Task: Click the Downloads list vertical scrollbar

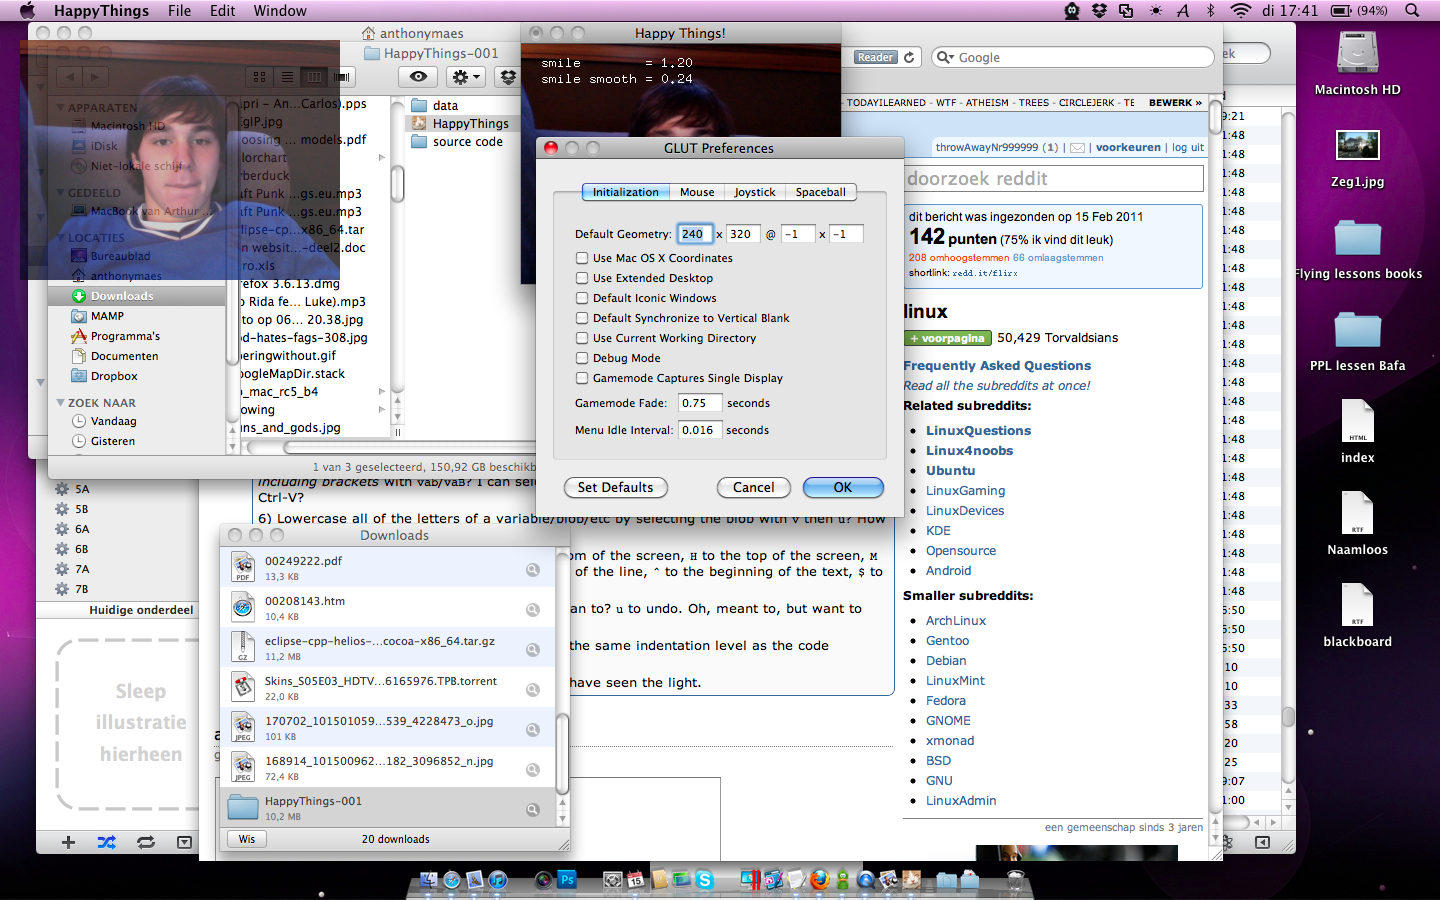Action: pos(562,750)
